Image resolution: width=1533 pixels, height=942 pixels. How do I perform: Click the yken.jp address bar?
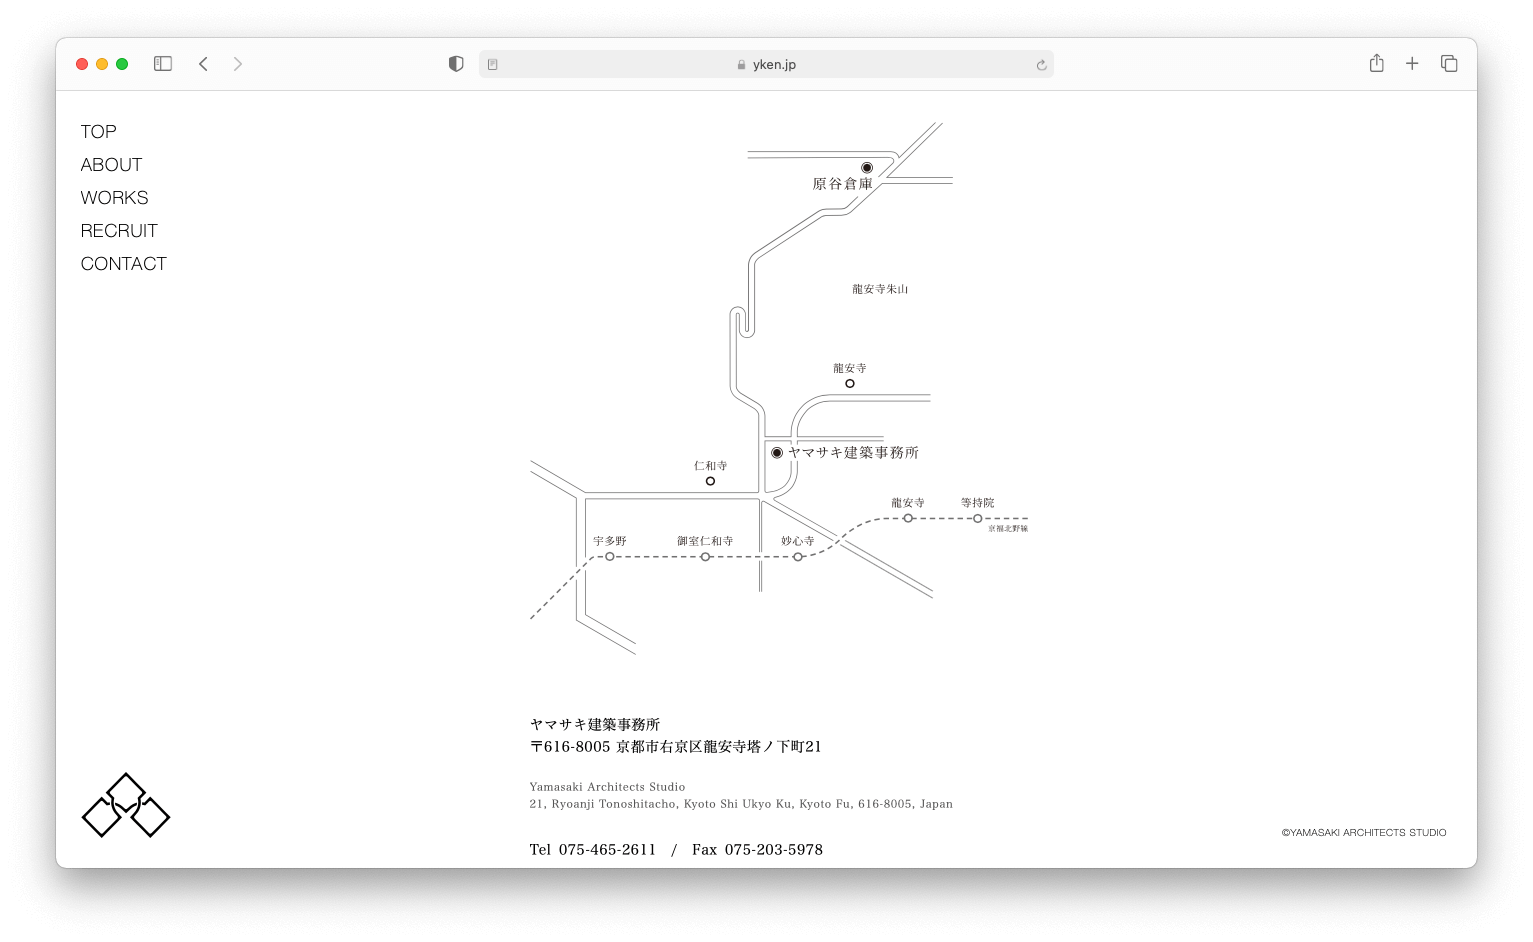coord(766,65)
